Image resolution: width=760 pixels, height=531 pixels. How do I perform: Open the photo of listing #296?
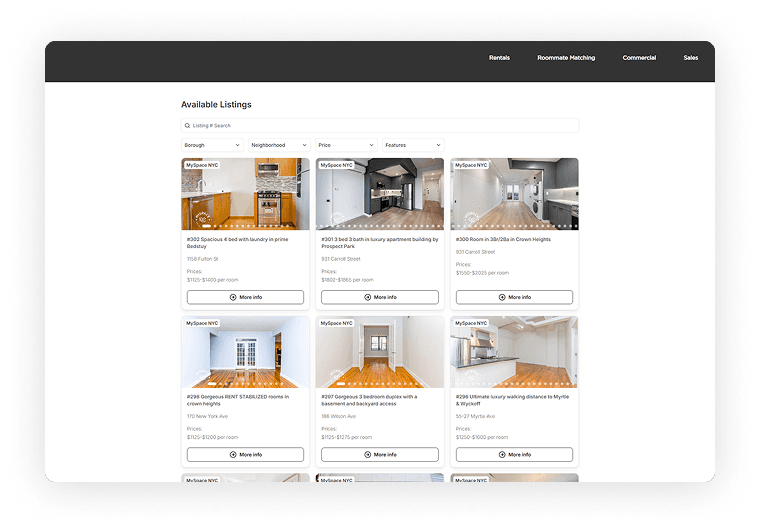point(514,352)
